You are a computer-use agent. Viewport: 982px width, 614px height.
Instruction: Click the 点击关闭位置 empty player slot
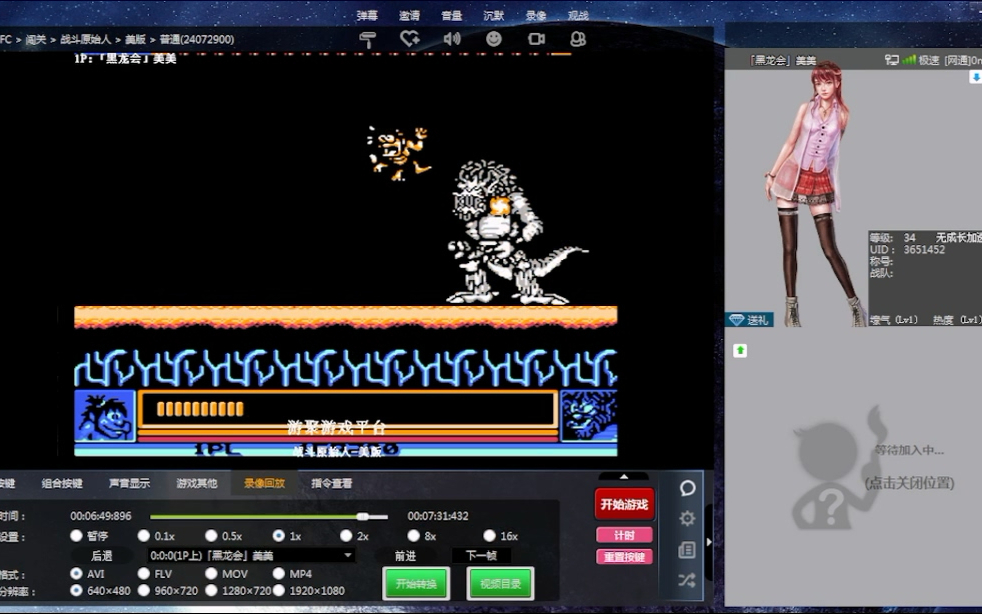(x=909, y=483)
